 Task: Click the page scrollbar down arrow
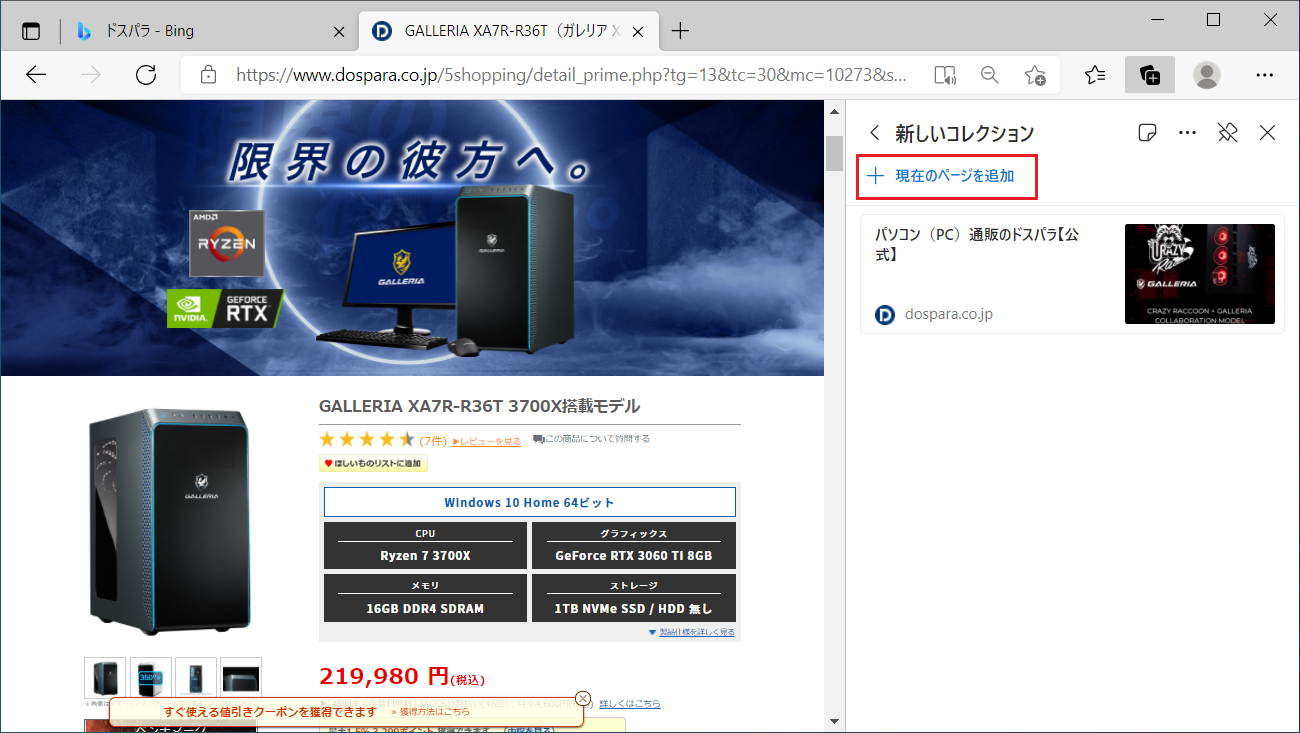834,722
